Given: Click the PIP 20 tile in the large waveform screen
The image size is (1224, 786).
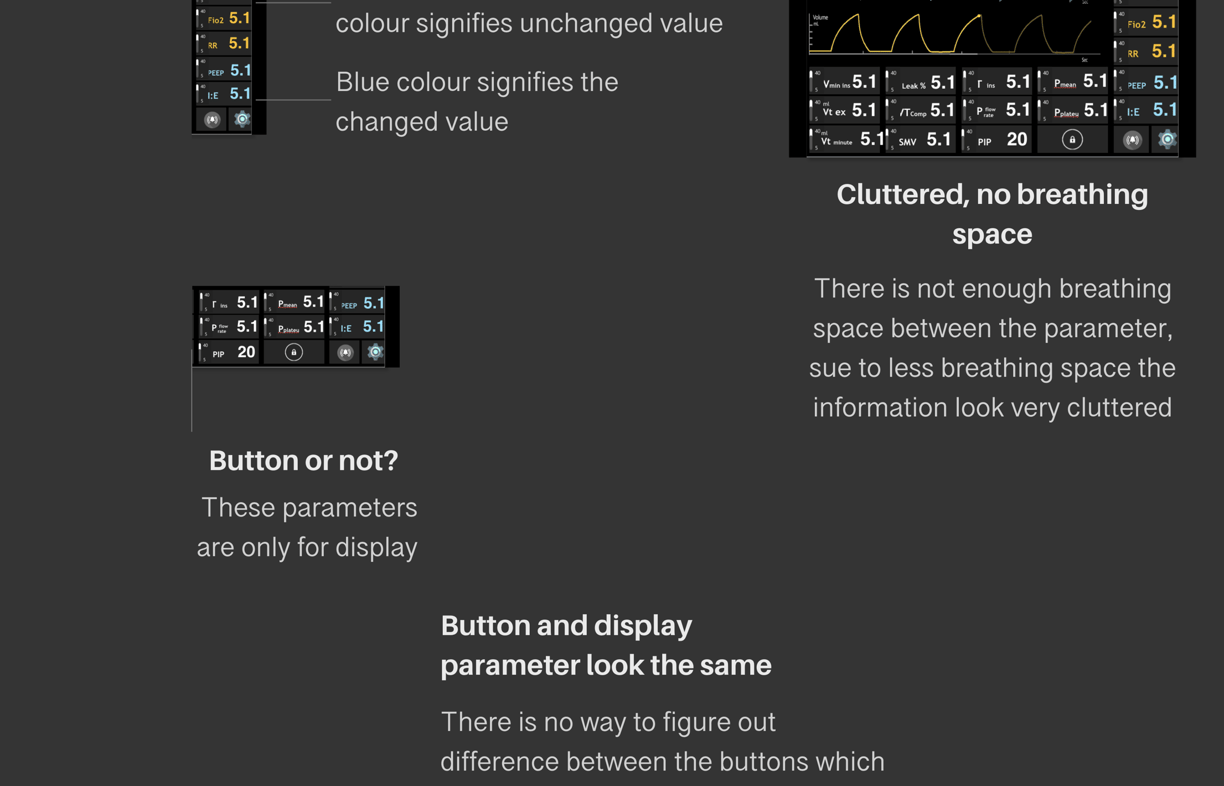Looking at the screenshot, I should coord(997,140).
